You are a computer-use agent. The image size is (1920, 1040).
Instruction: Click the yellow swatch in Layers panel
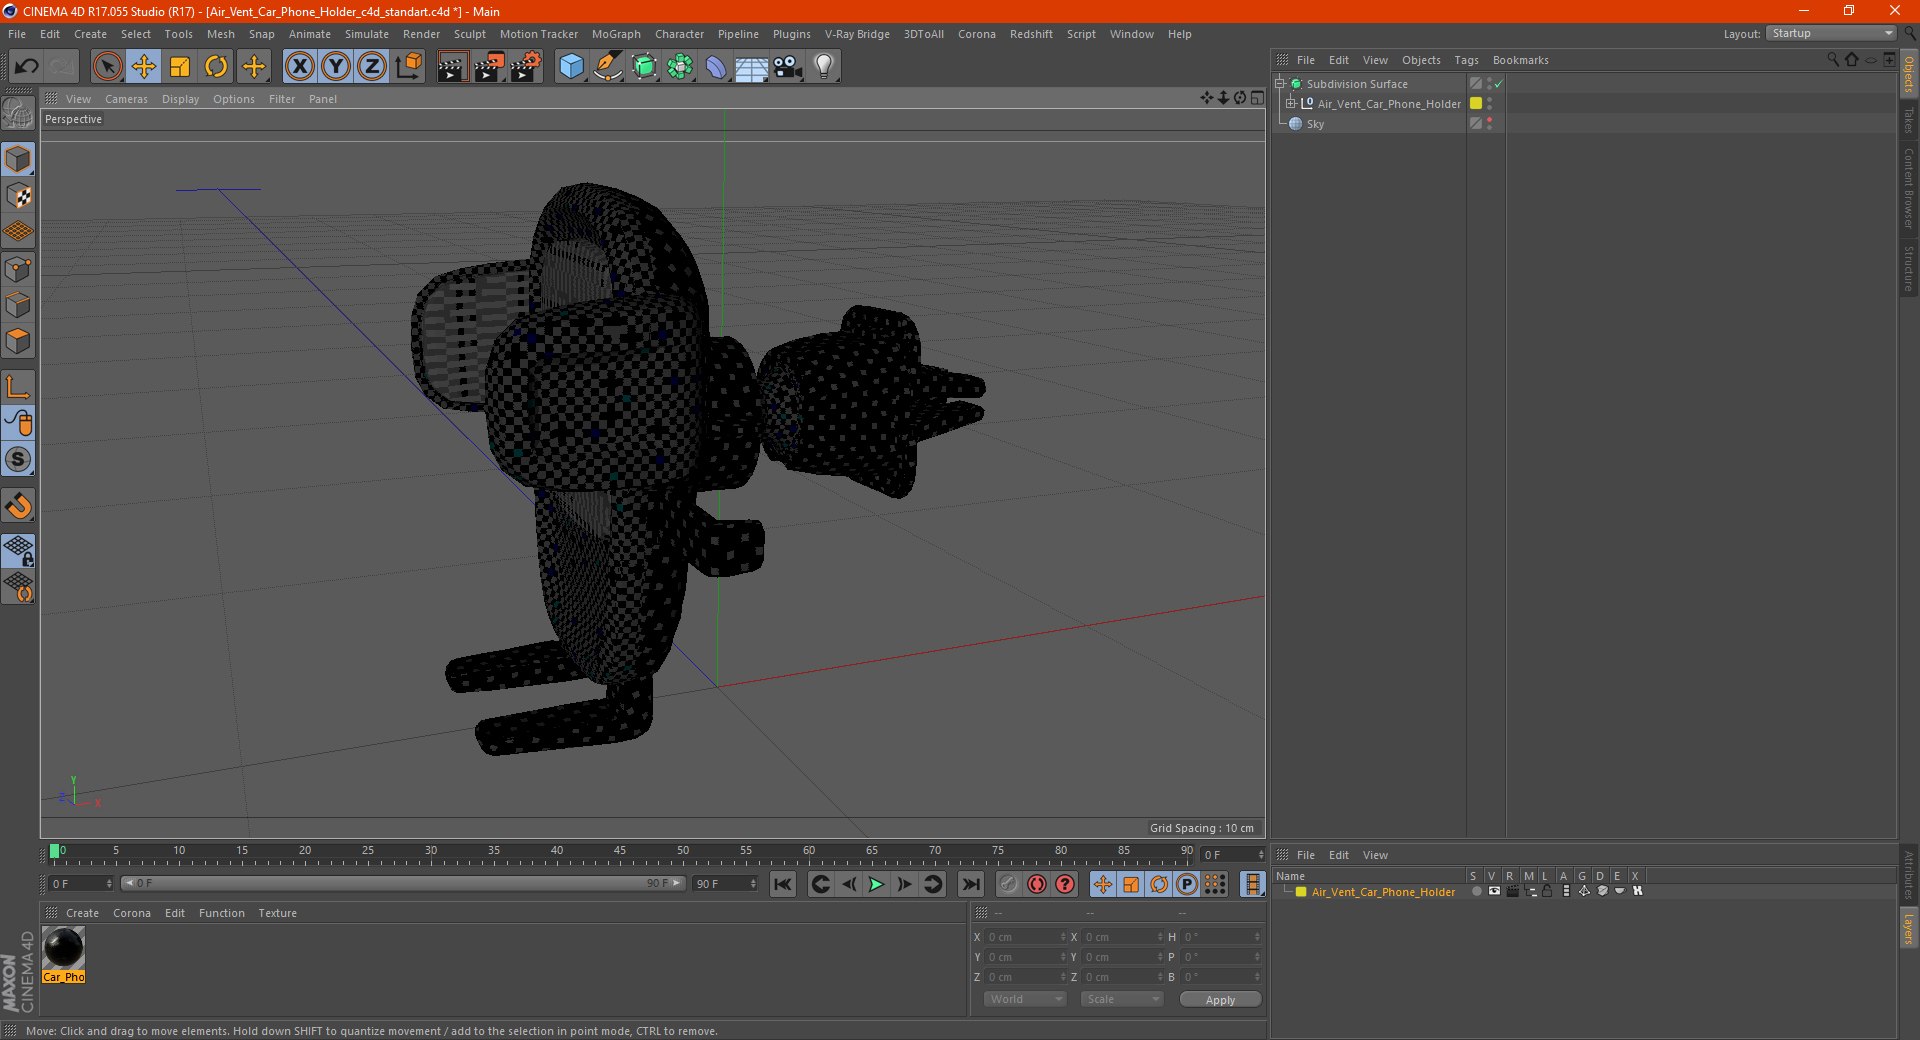click(1301, 892)
